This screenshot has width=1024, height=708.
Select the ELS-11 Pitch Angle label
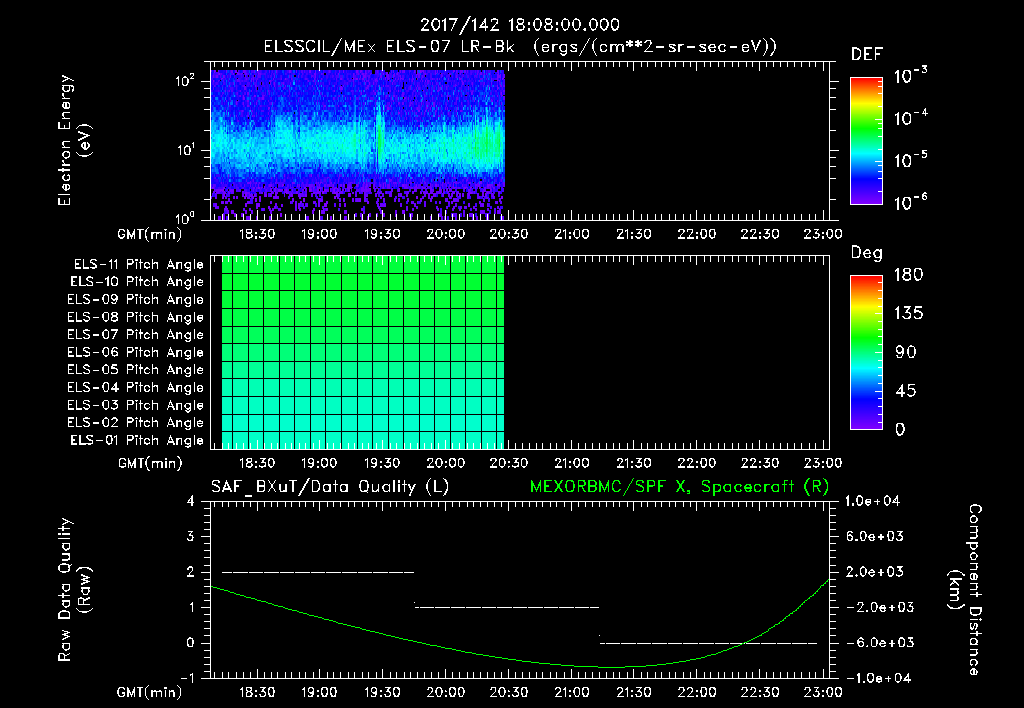(x=138, y=265)
